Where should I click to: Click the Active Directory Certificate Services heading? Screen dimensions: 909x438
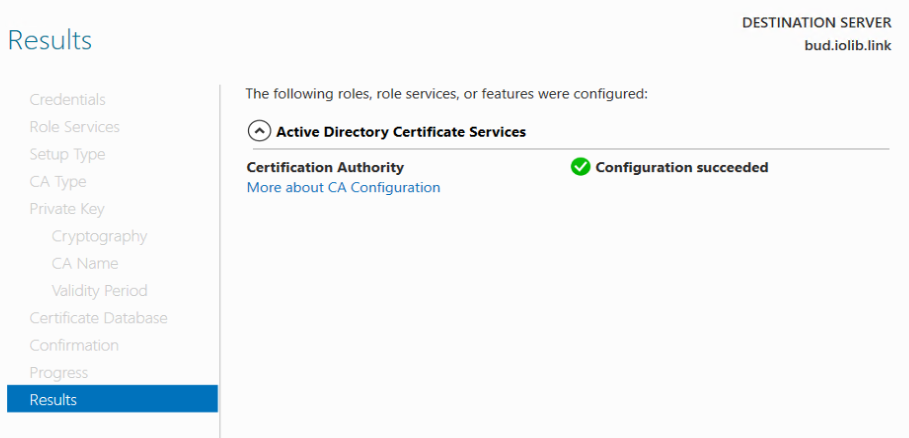pyautogui.click(x=401, y=132)
